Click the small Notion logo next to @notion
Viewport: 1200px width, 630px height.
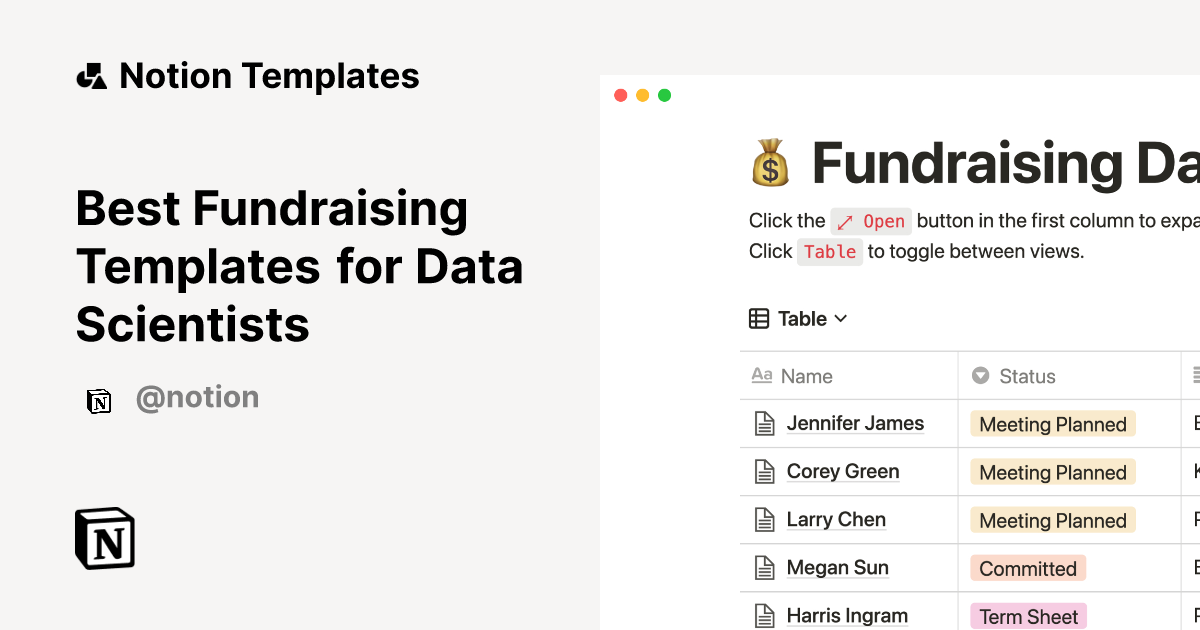click(100, 400)
